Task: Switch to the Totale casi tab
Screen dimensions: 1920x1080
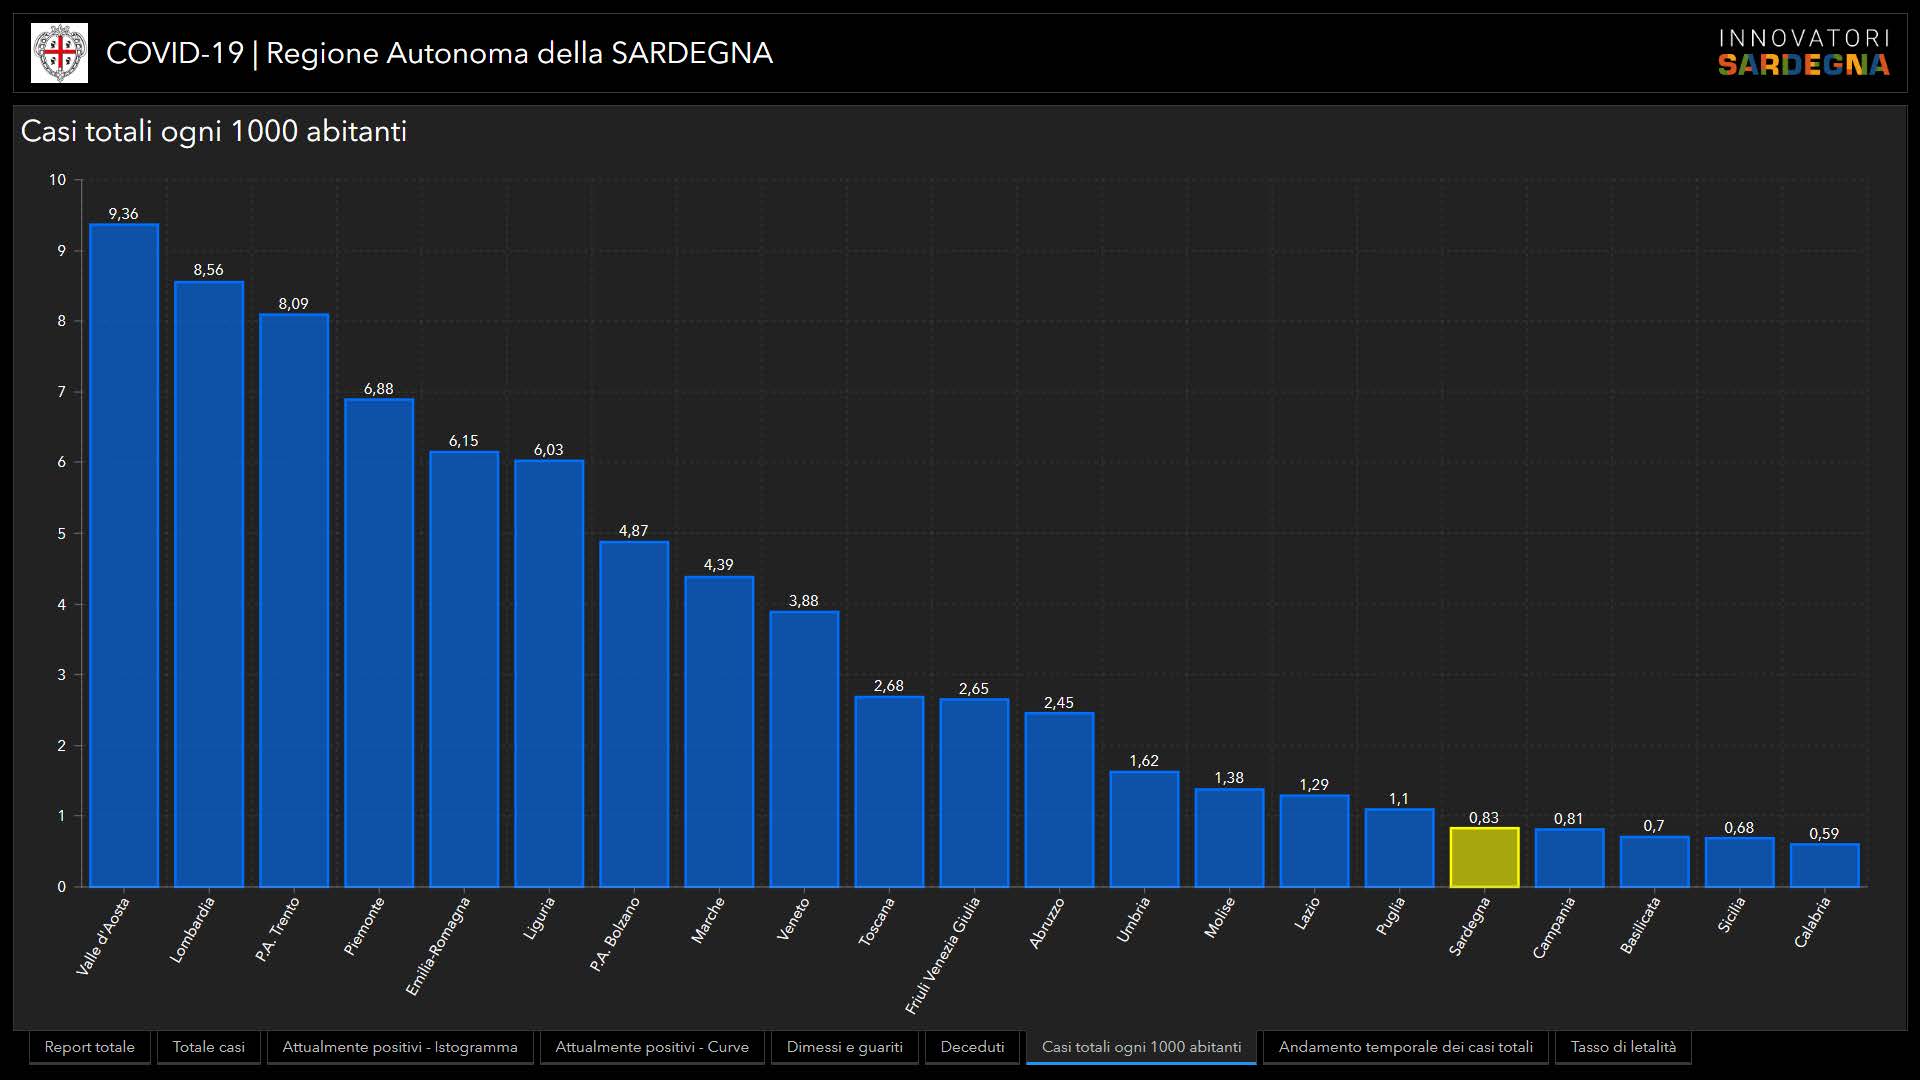Action: tap(208, 1047)
